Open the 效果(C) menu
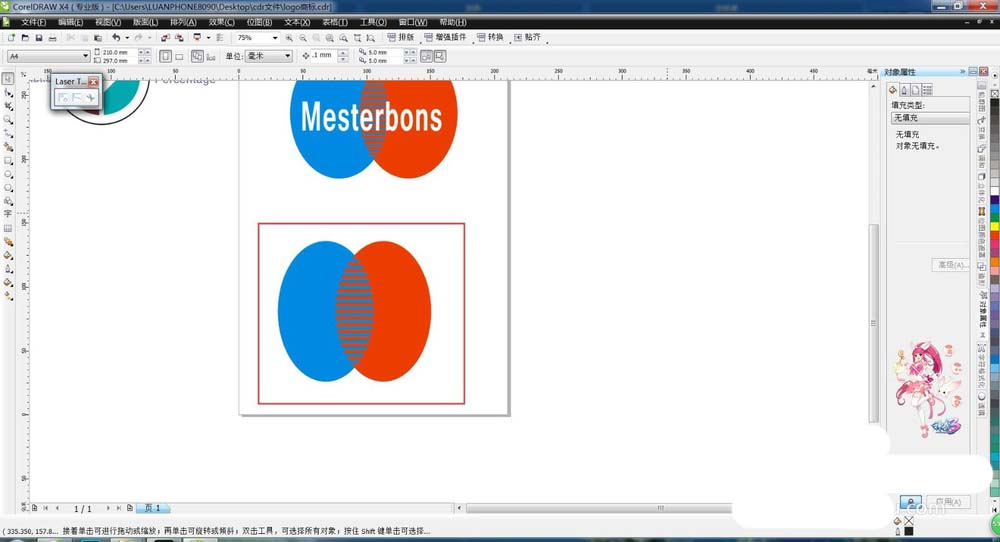 pos(221,22)
